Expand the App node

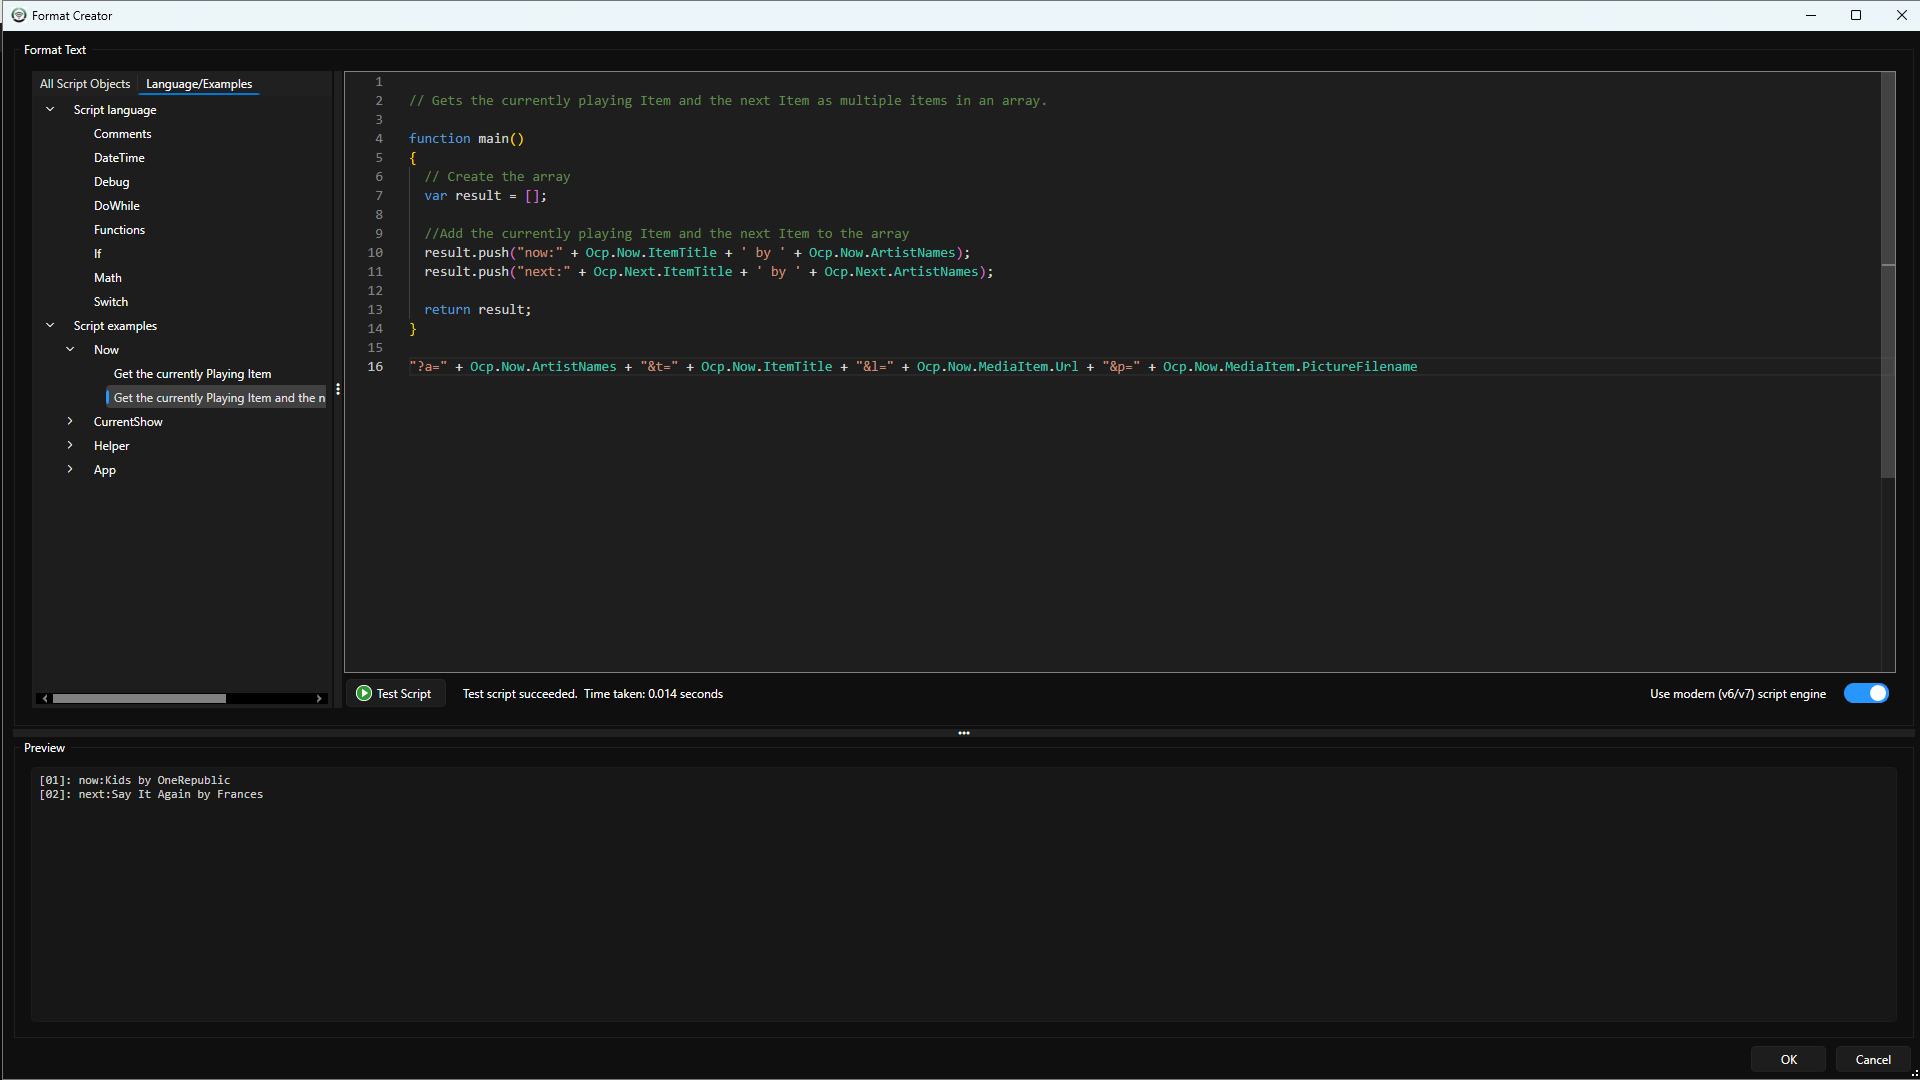70,469
